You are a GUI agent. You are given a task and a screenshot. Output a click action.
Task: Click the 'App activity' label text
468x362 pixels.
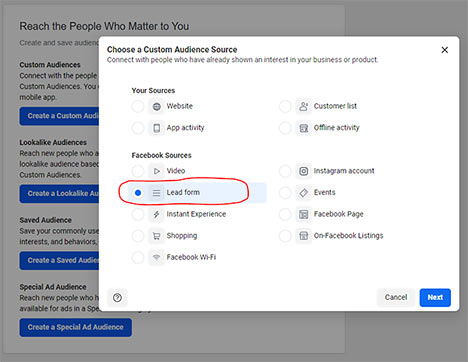coord(185,128)
